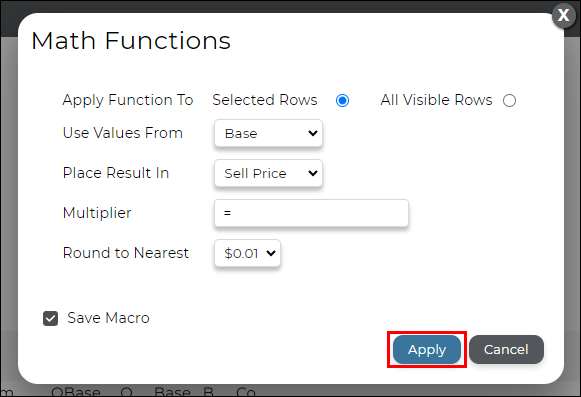Screen dimensions: 581x397
Task: Click the chevron arrow on the Base dropdown
Action: click(313, 133)
